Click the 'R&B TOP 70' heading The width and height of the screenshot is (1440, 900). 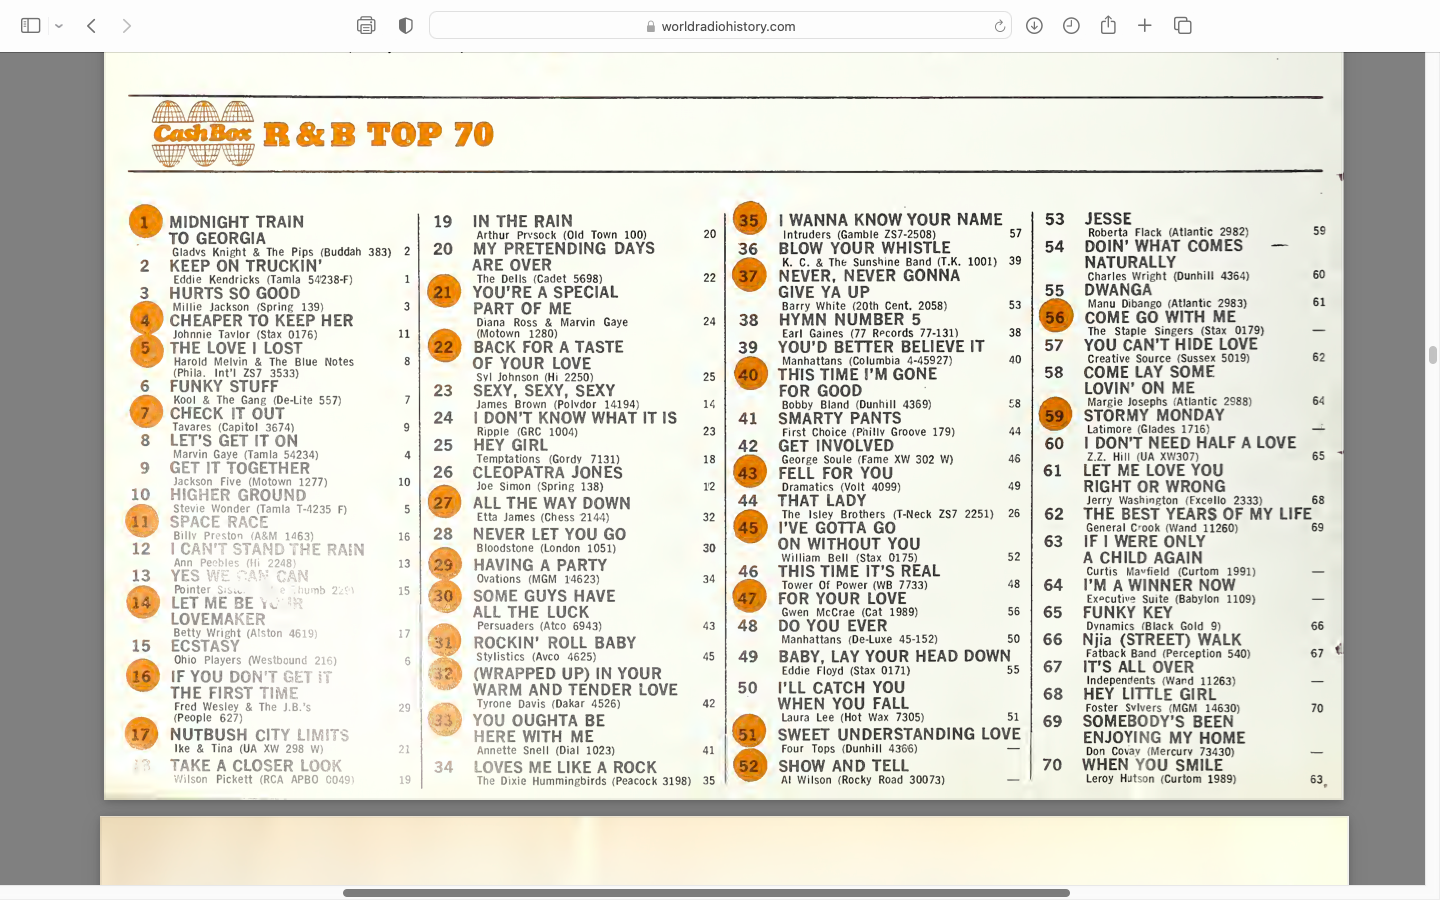(x=379, y=134)
